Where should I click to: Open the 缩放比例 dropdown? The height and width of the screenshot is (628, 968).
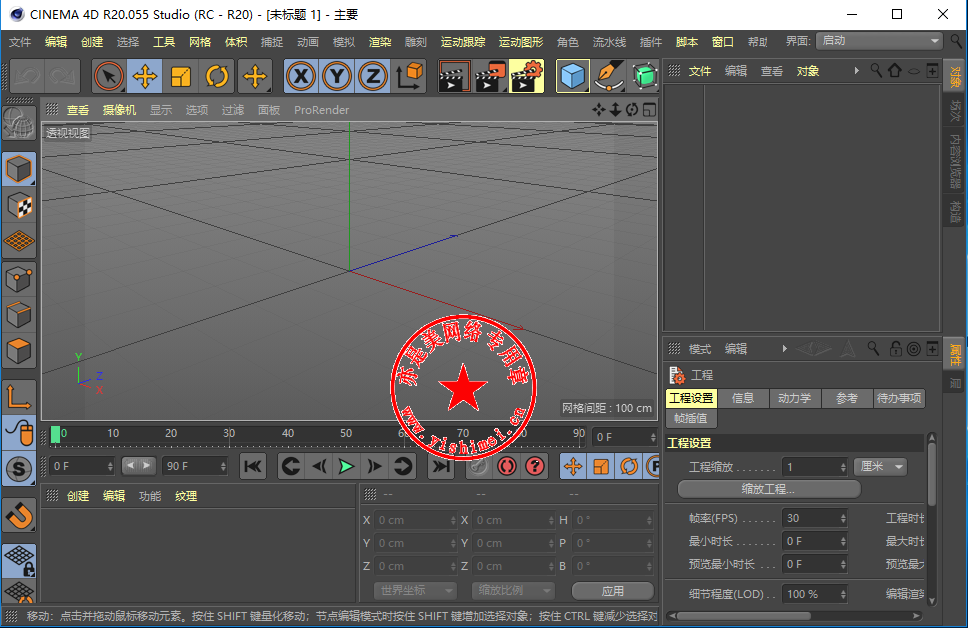coord(512,590)
